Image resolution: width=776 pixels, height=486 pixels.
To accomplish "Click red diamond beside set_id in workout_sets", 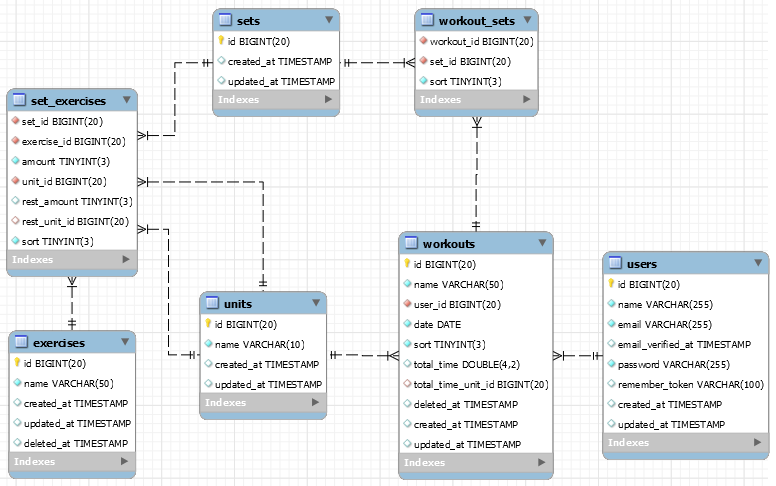I will pos(423,60).
